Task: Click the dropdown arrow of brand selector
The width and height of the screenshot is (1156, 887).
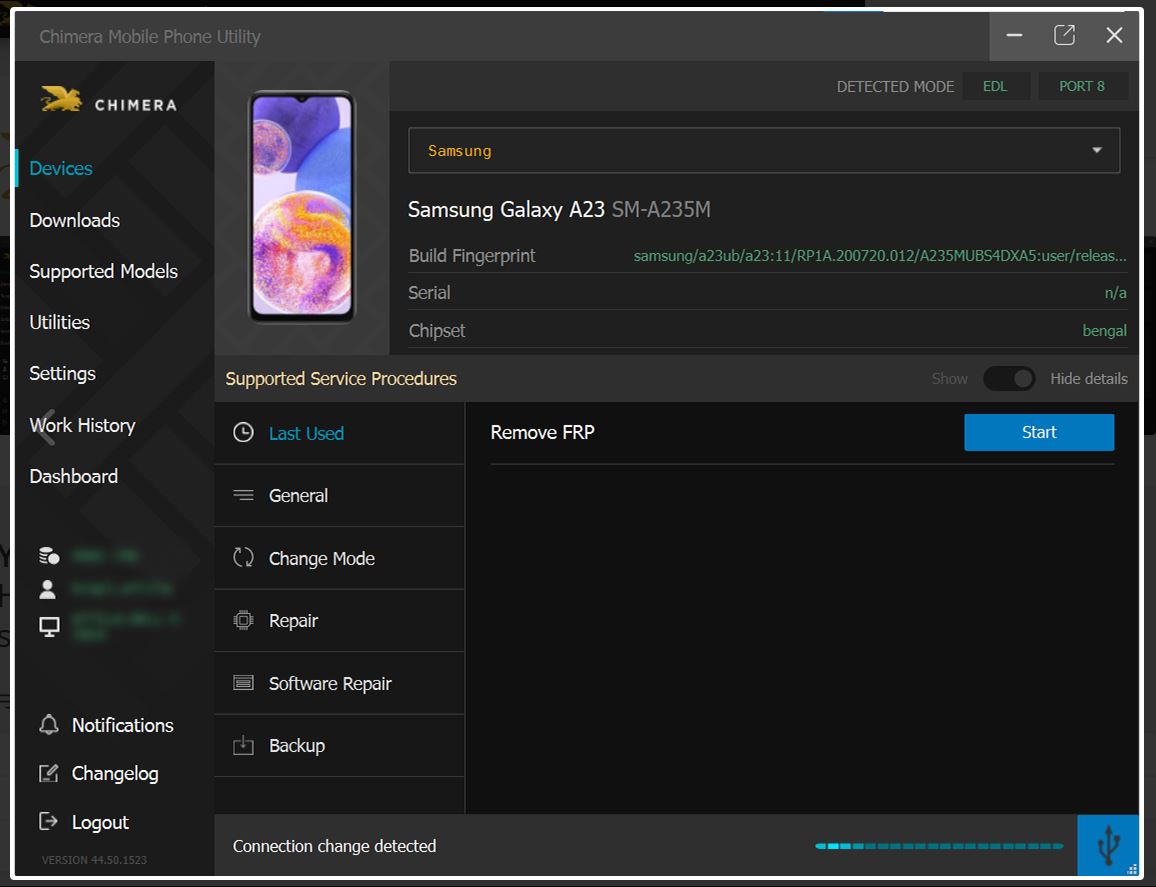Action: (x=1096, y=150)
